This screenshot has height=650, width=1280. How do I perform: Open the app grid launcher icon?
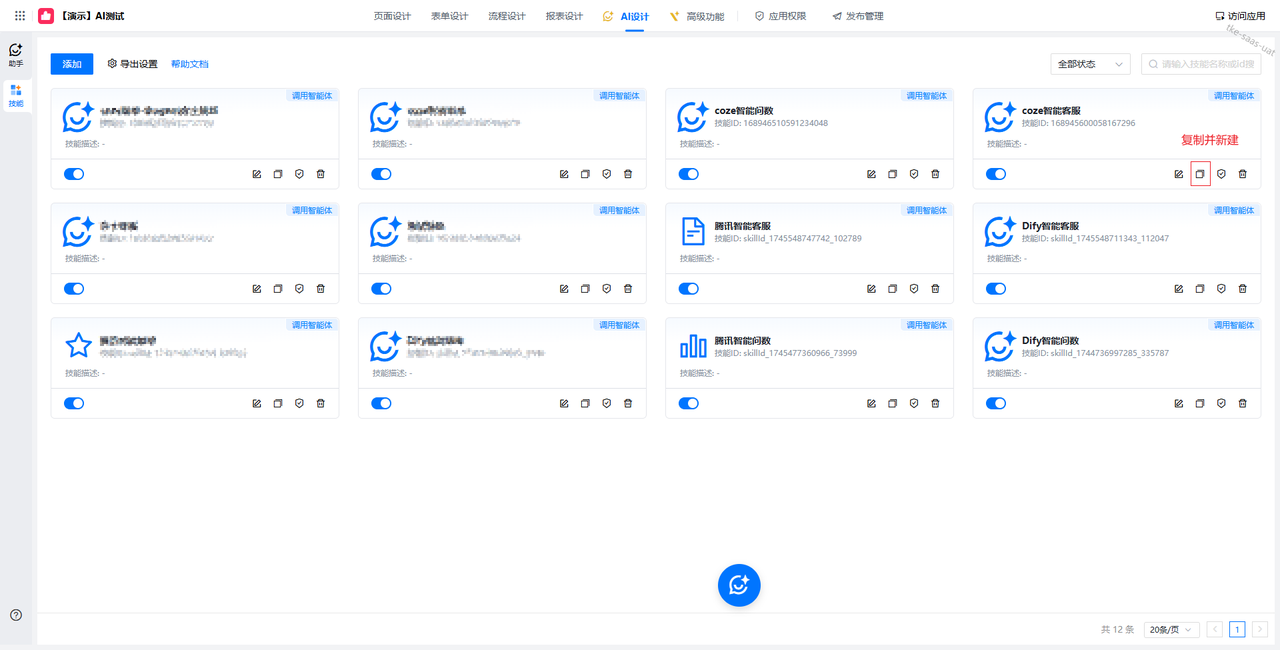tap(20, 16)
